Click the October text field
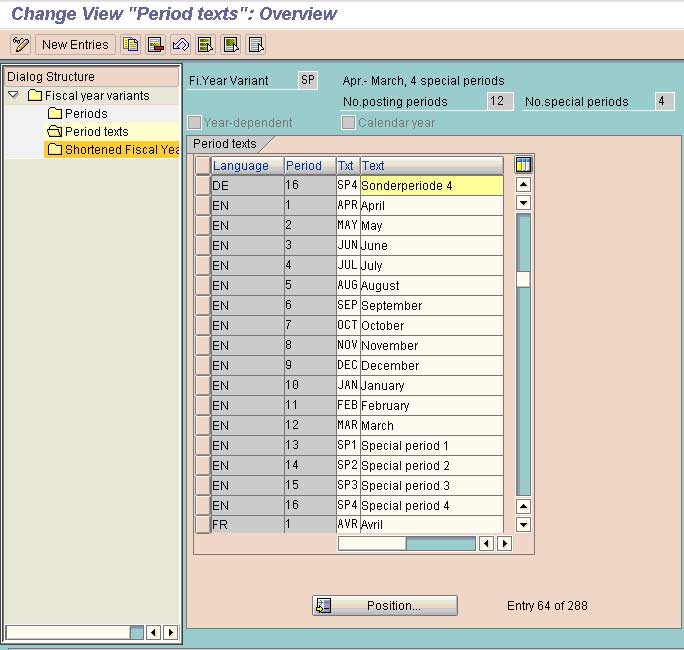This screenshot has width=684, height=650. click(x=431, y=326)
